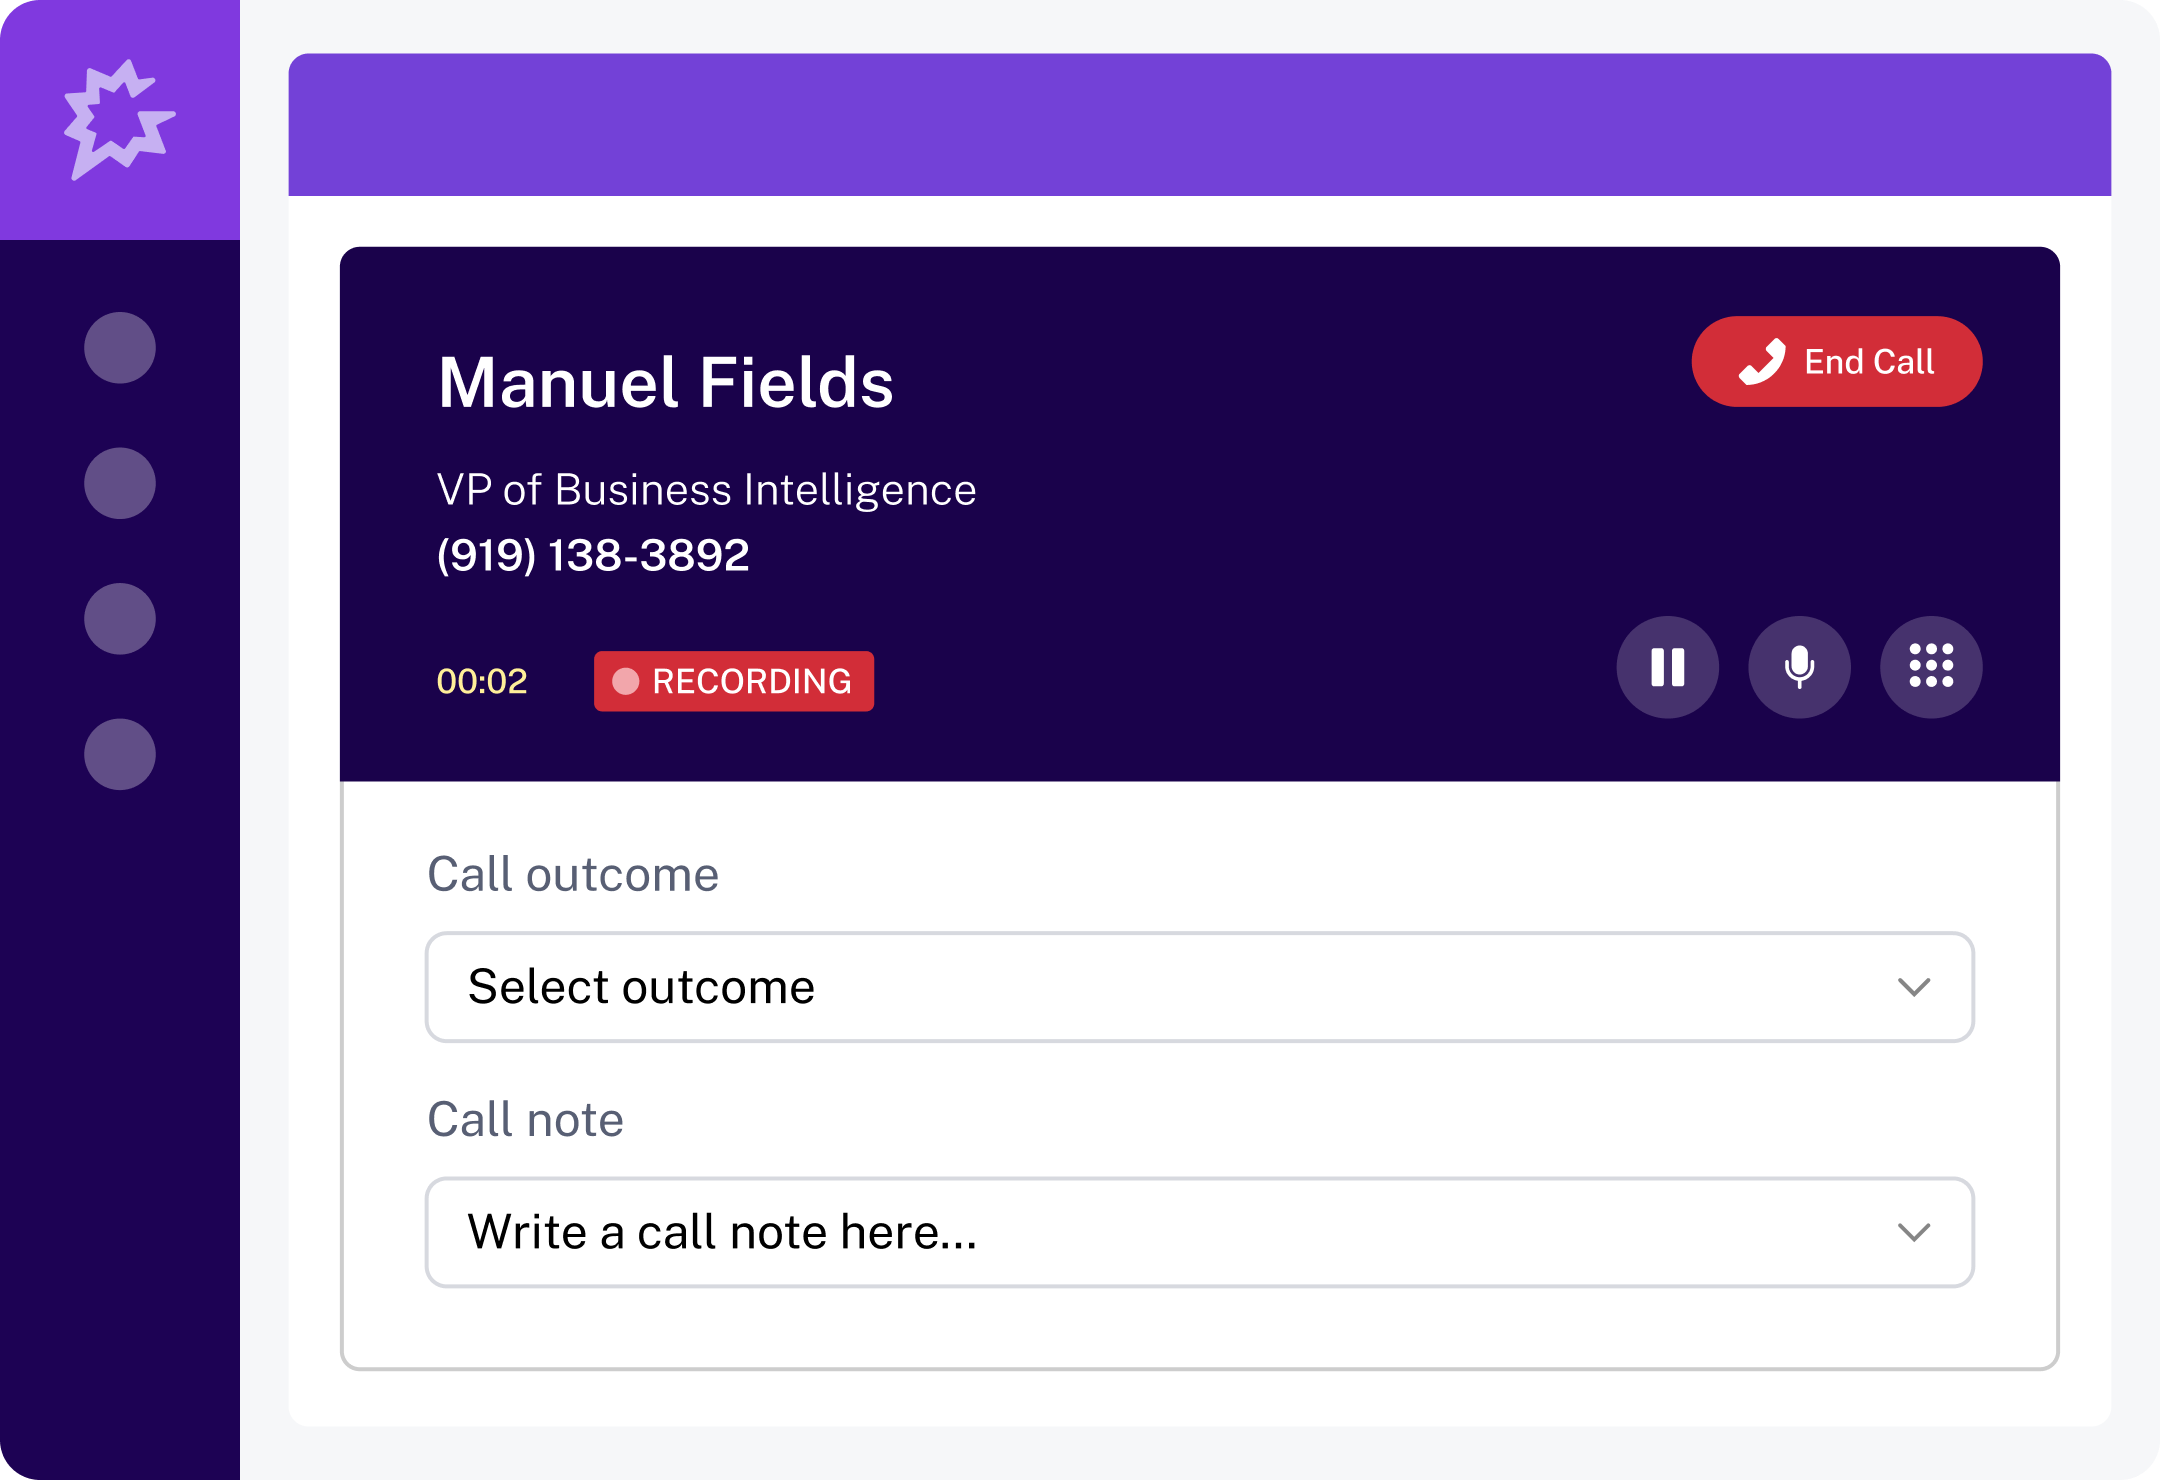Select the first sidebar navigation icon

click(x=119, y=349)
